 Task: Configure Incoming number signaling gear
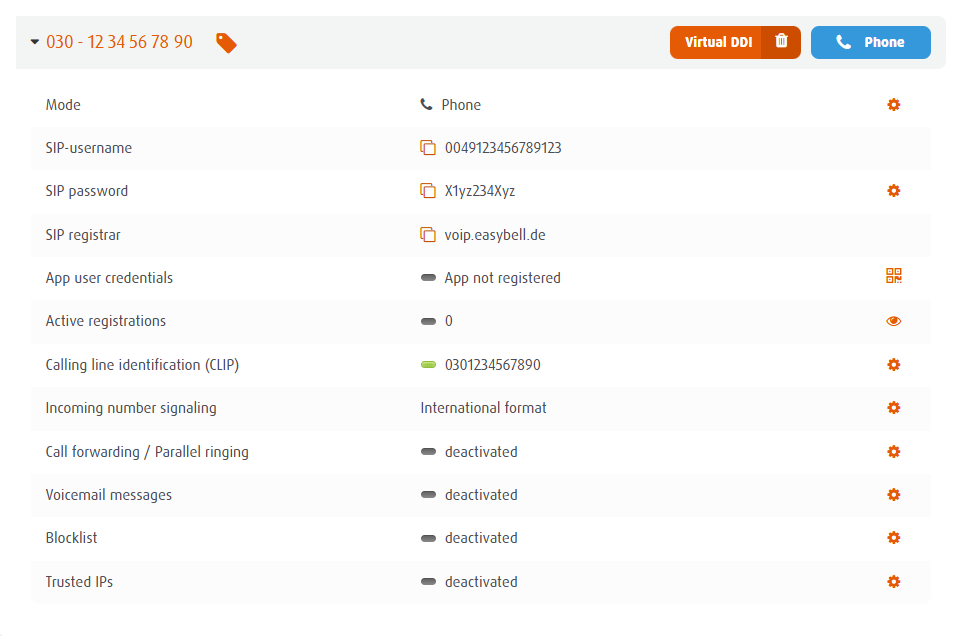pyautogui.click(x=894, y=408)
